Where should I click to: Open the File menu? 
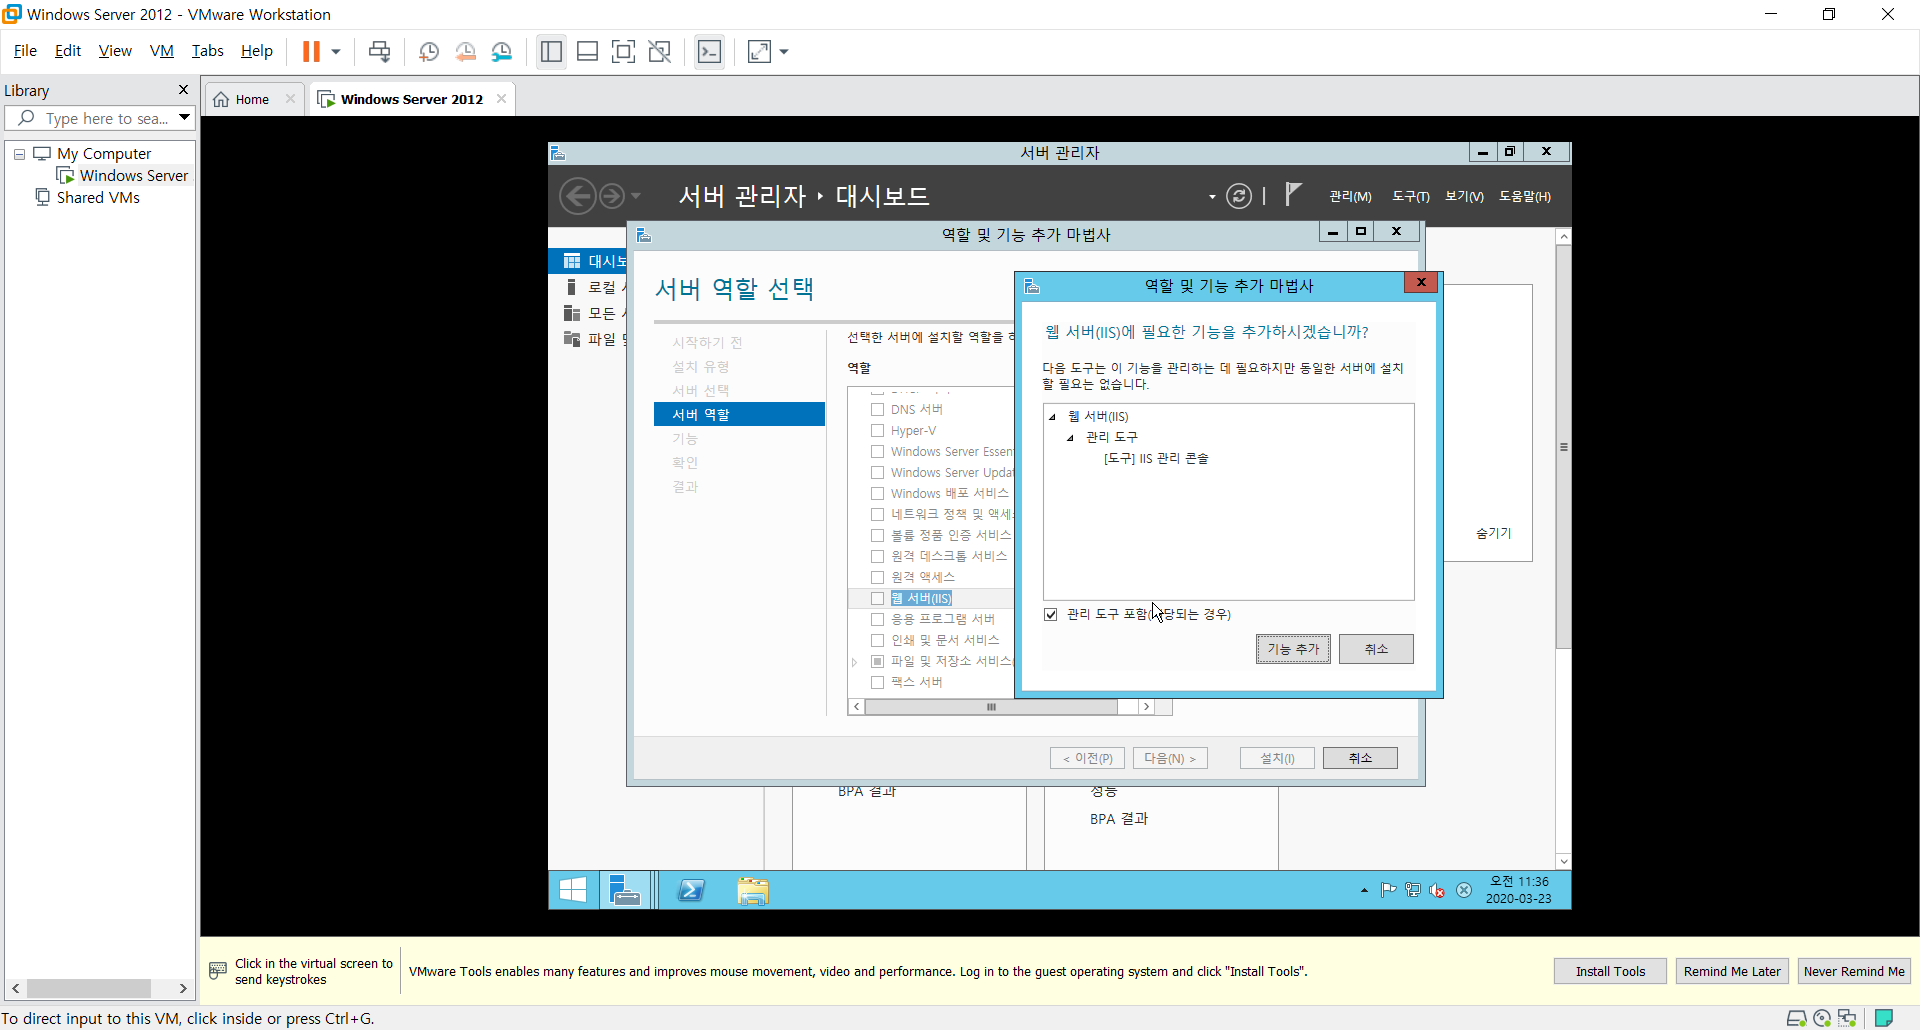click(25, 51)
